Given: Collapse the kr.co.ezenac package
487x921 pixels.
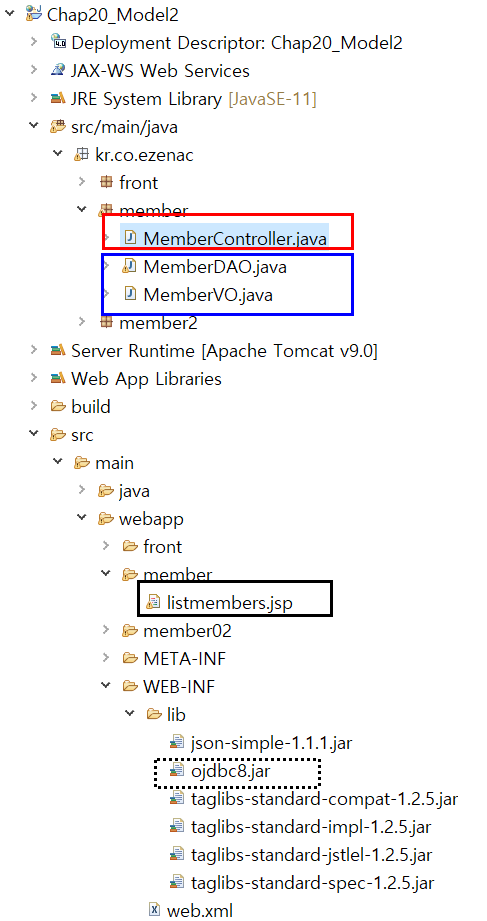Looking at the screenshot, I should tap(58, 154).
